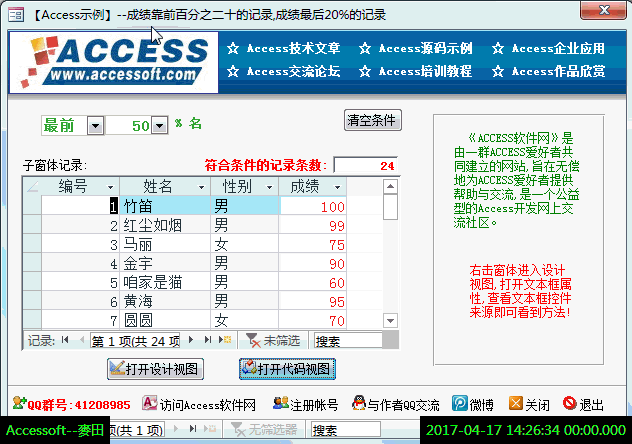The width and height of the screenshot is (632, 444).
Task: Select the name cell 金宇
Action: coord(165,263)
